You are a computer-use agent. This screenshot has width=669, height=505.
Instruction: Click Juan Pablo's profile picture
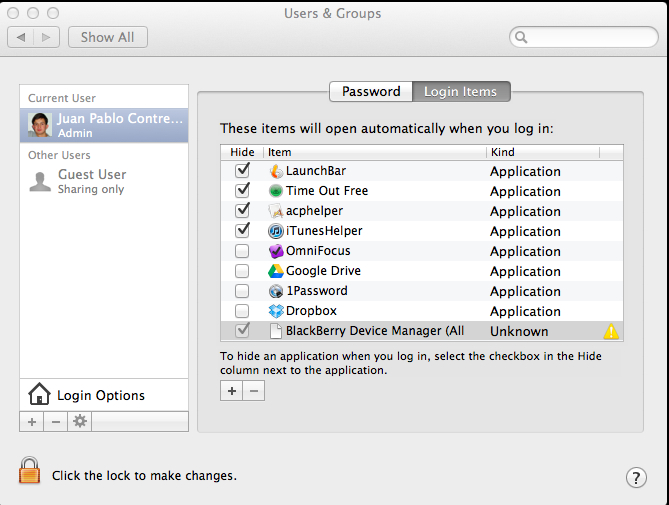tap(40, 125)
